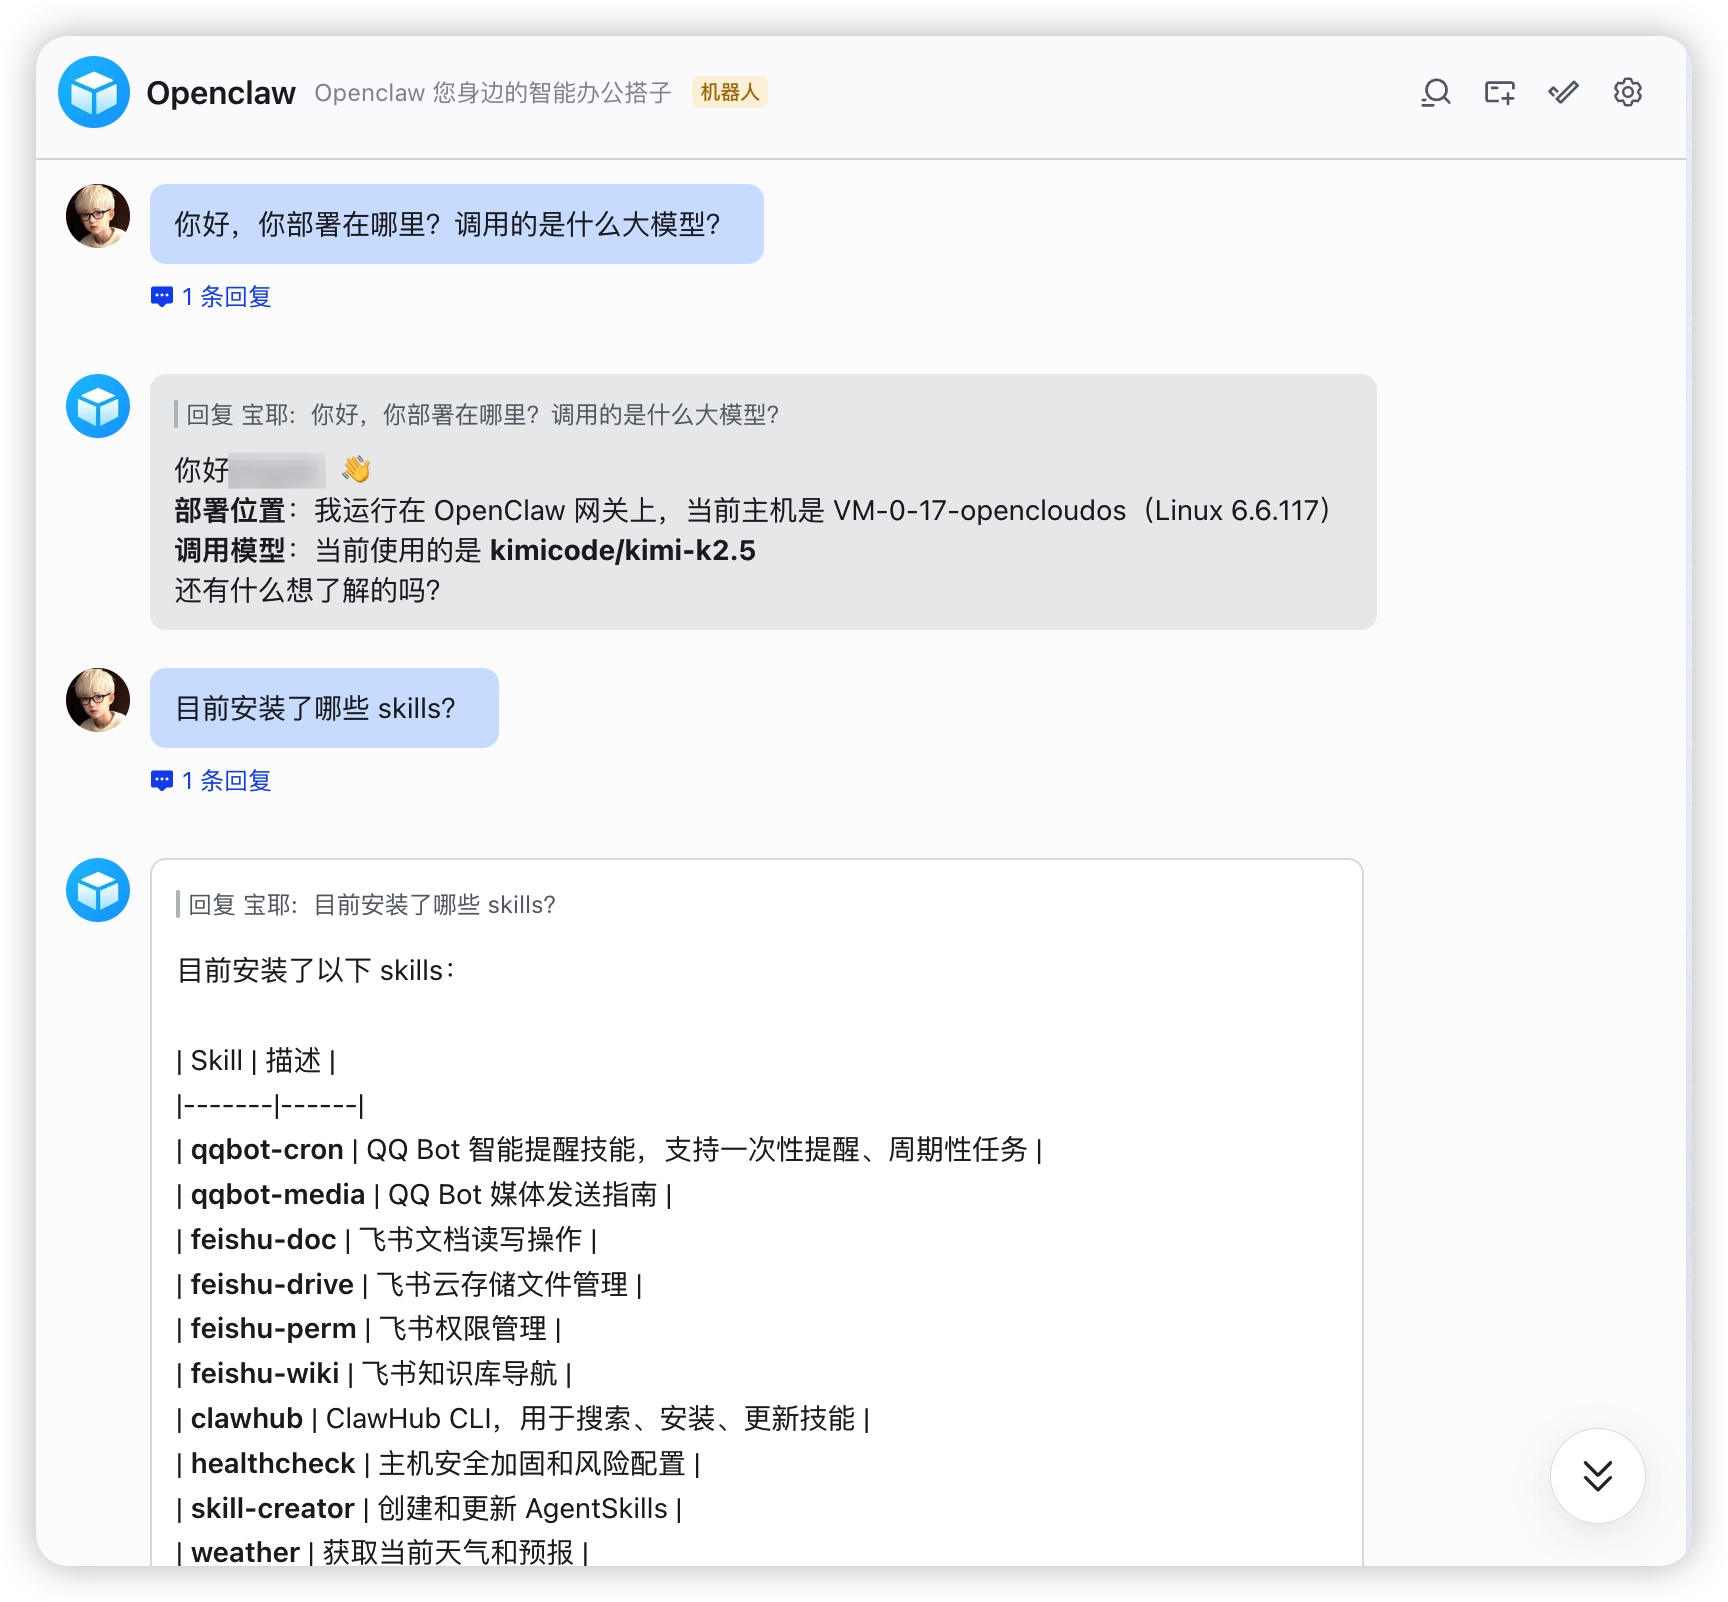The height and width of the screenshot is (1602, 1728).
Task: Click the 'feishu-perm' skill row
Action: tap(369, 1329)
